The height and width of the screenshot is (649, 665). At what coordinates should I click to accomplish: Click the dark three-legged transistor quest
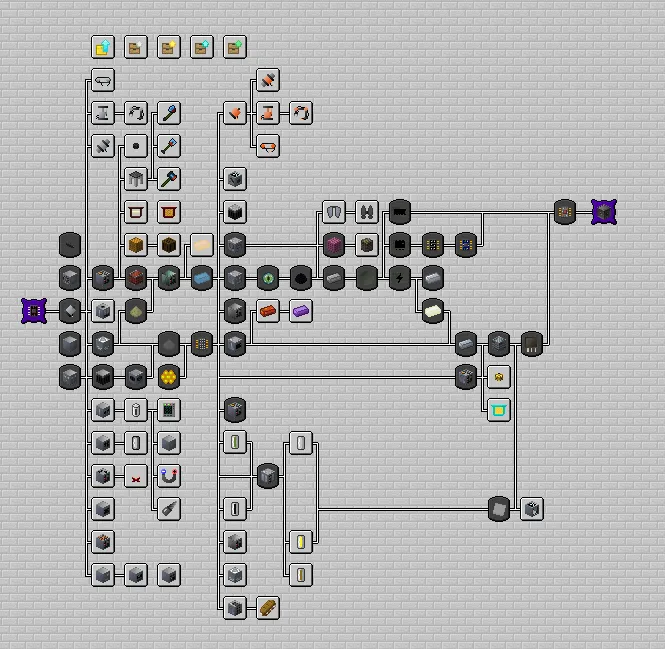tap(532, 344)
